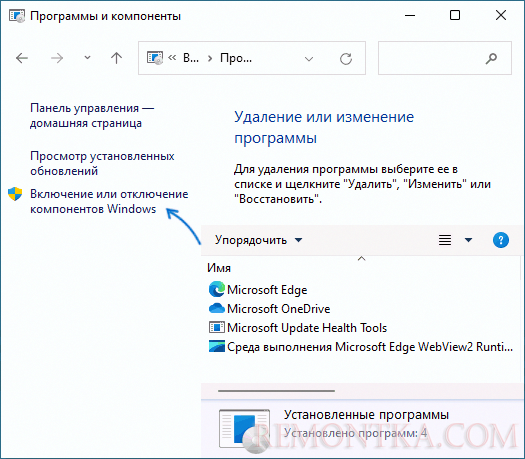Go forward with the right arrow
The height and width of the screenshot is (459, 525).
pos(57,58)
